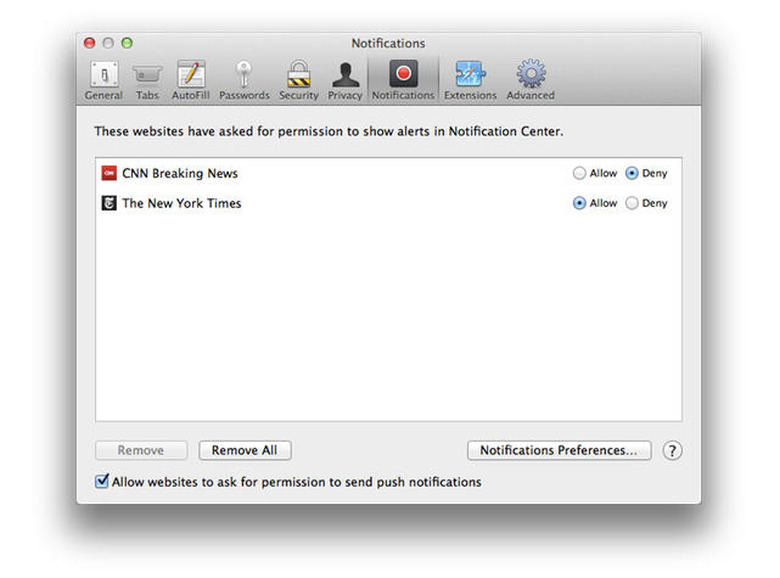Open the Advanced gear pane

pyautogui.click(x=530, y=81)
